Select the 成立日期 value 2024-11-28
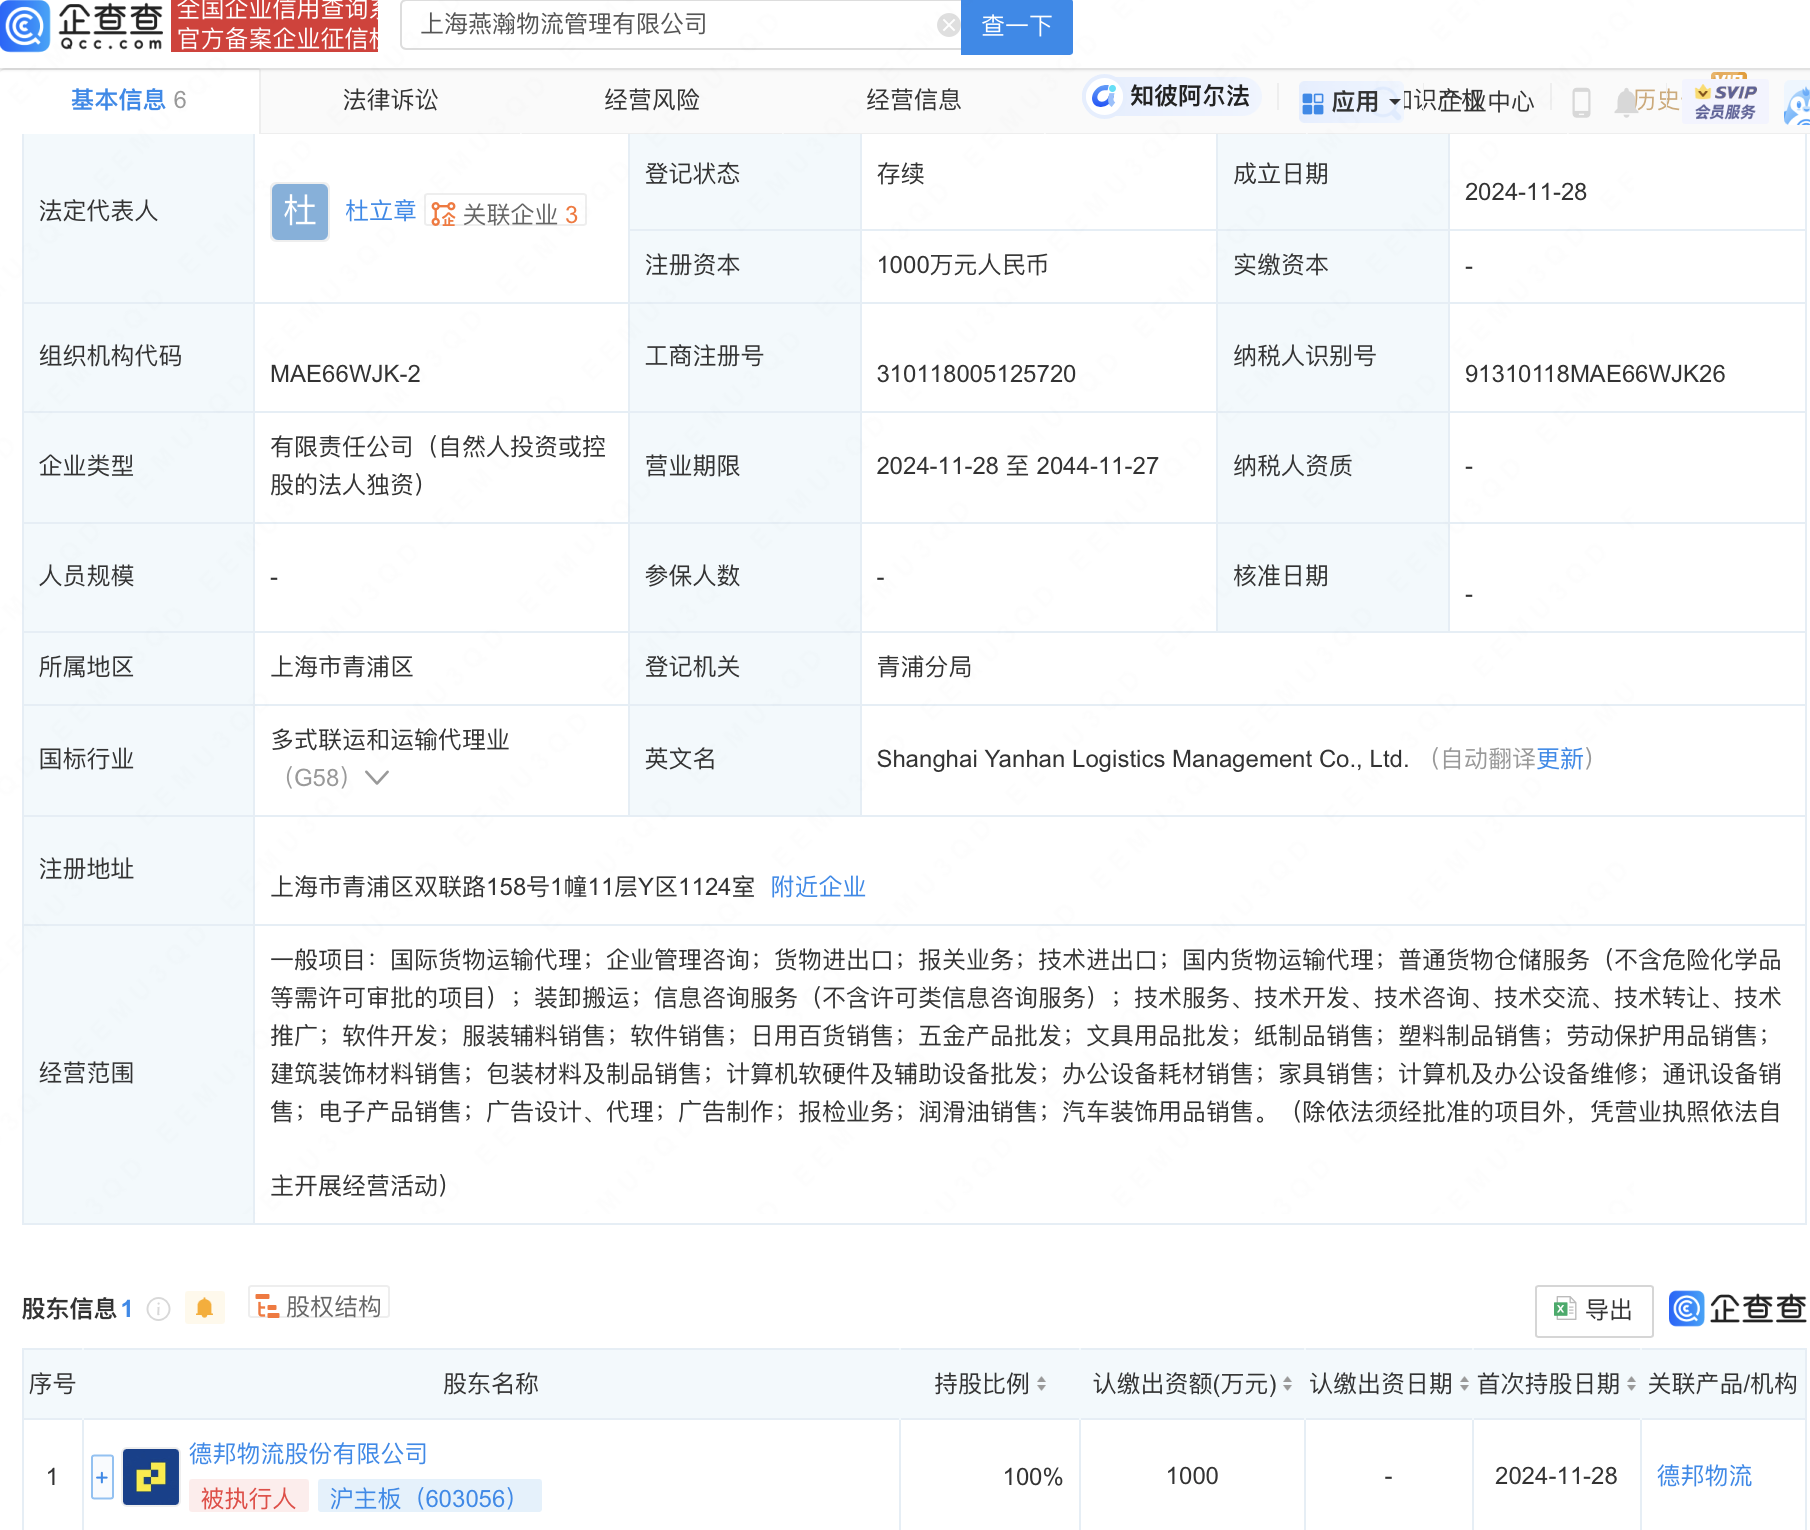Viewport: 1810px width, 1530px height. coord(1526,192)
